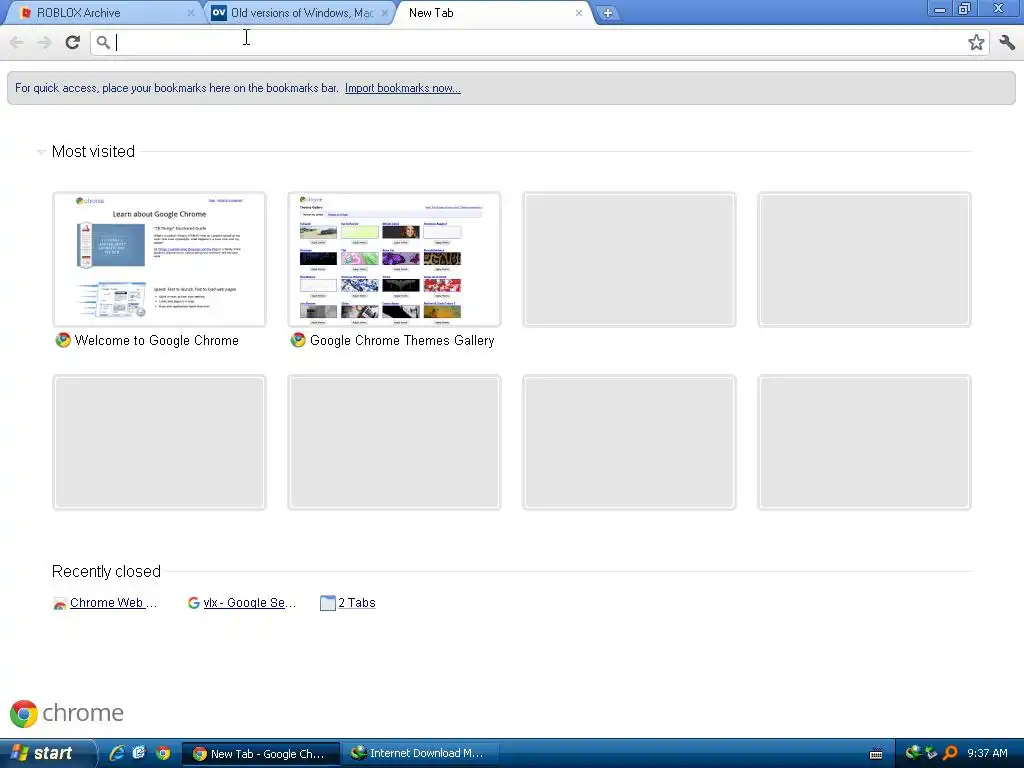This screenshot has width=1024, height=768.
Task: Close the ROBLOX Archive tab
Action: click(x=191, y=13)
